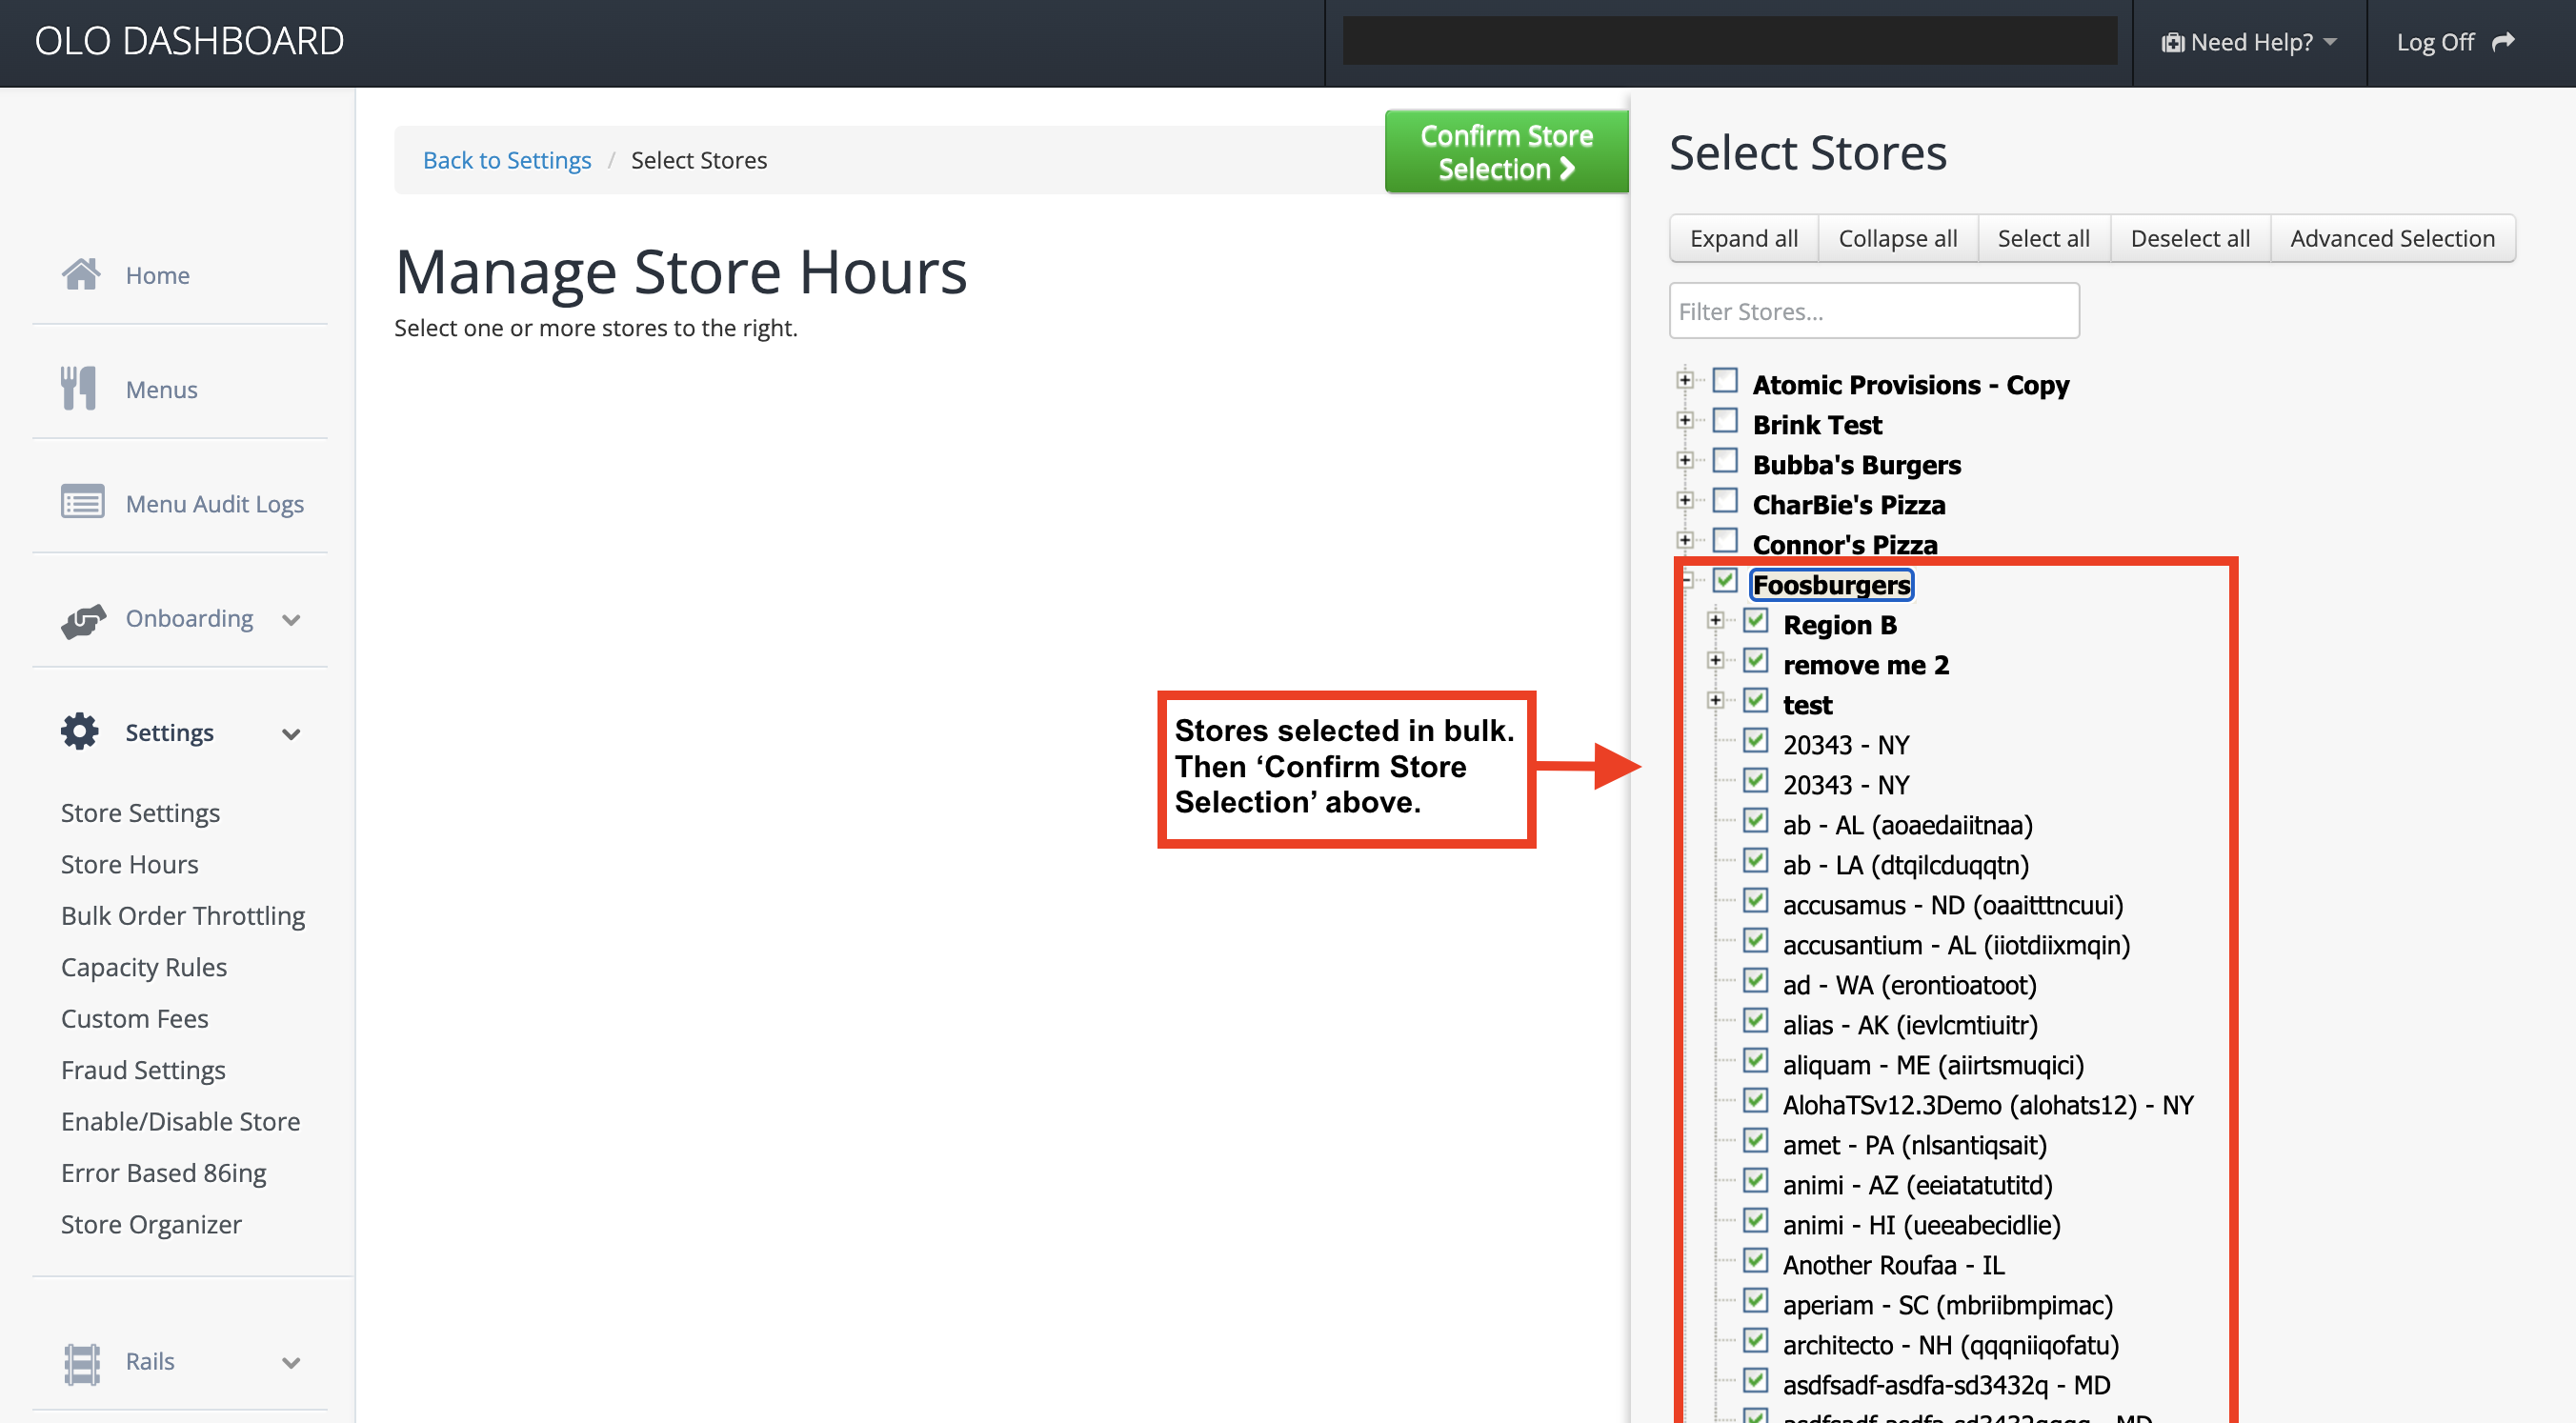Uncheck the remove me 2 checkbox

coord(1755,660)
